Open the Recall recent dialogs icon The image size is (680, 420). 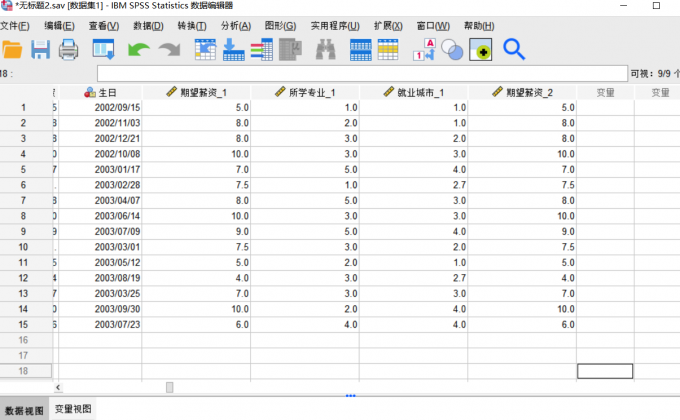tap(103, 48)
